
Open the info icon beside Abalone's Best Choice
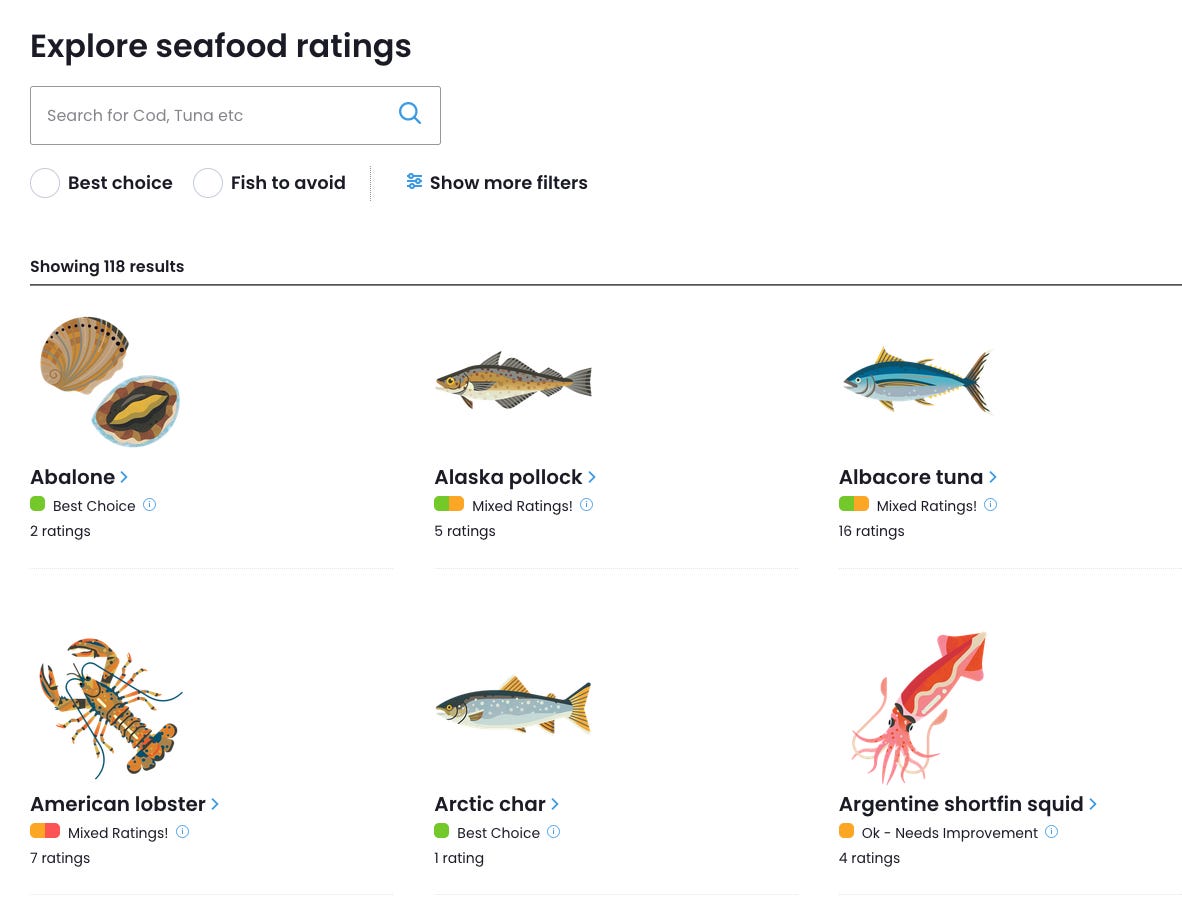(x=149, y=505)
